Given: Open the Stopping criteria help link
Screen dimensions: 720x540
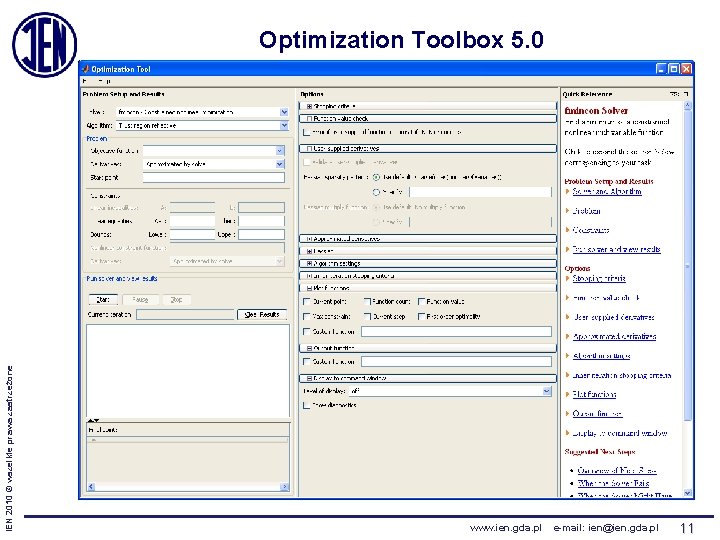Looking at the screenshot, I should pyautogui.click(x=599, y=278).
